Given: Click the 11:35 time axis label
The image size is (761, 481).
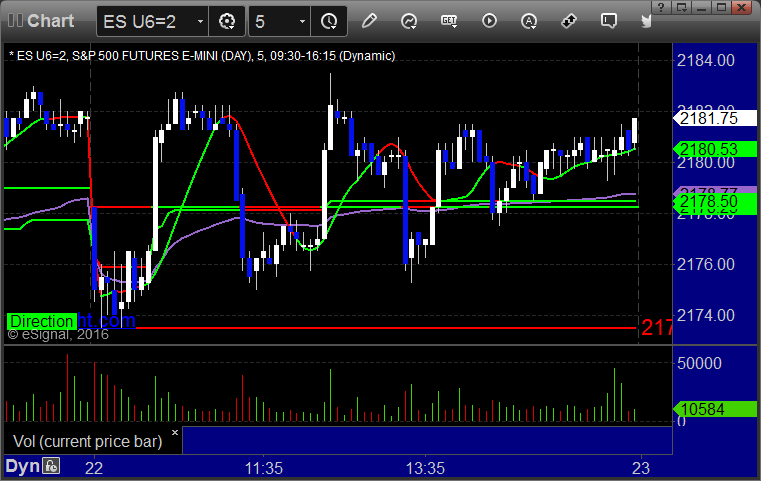Looking at the screenshot, I should pyautogui.click(x=264, y=468).
